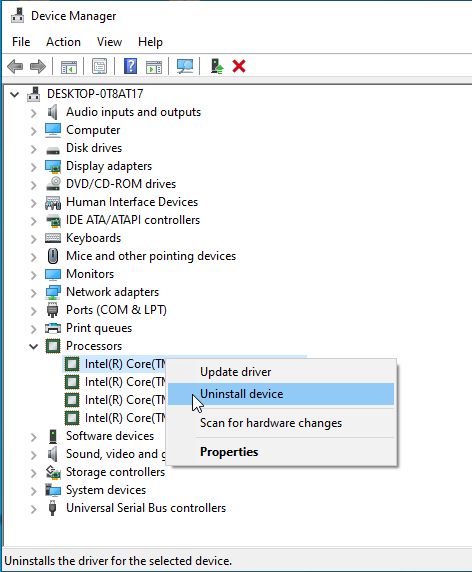
Task: Click the Computer category monitor icon
Action: (53, 130)
